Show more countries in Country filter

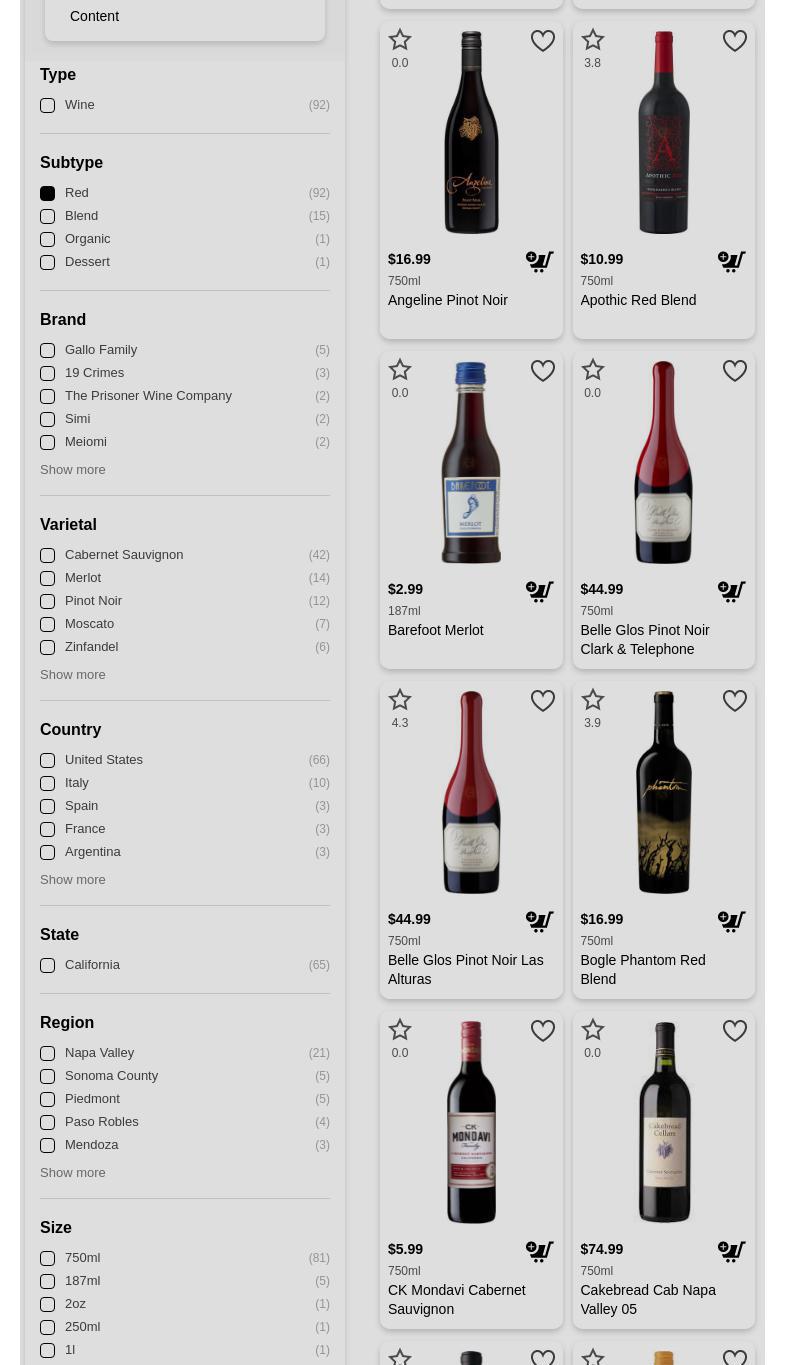[72, 879]
